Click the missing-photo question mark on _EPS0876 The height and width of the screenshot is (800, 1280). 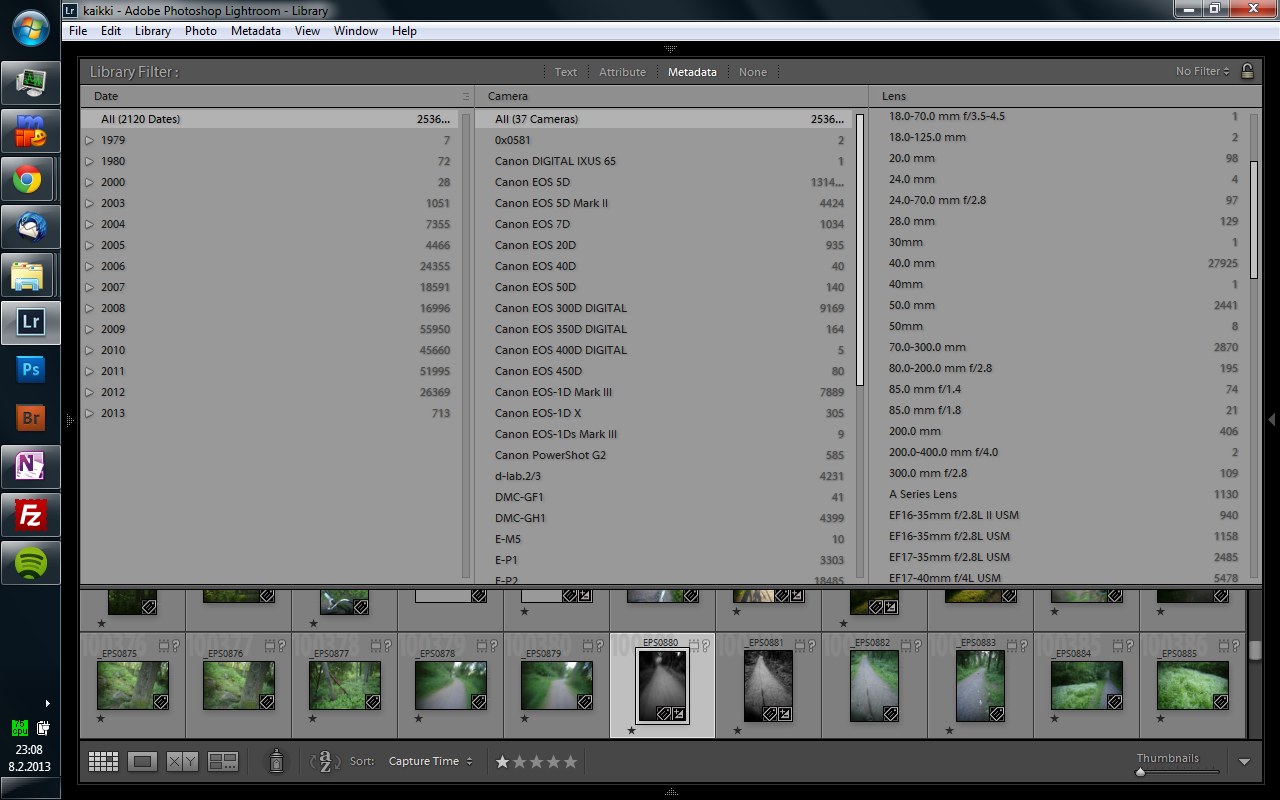280,646
